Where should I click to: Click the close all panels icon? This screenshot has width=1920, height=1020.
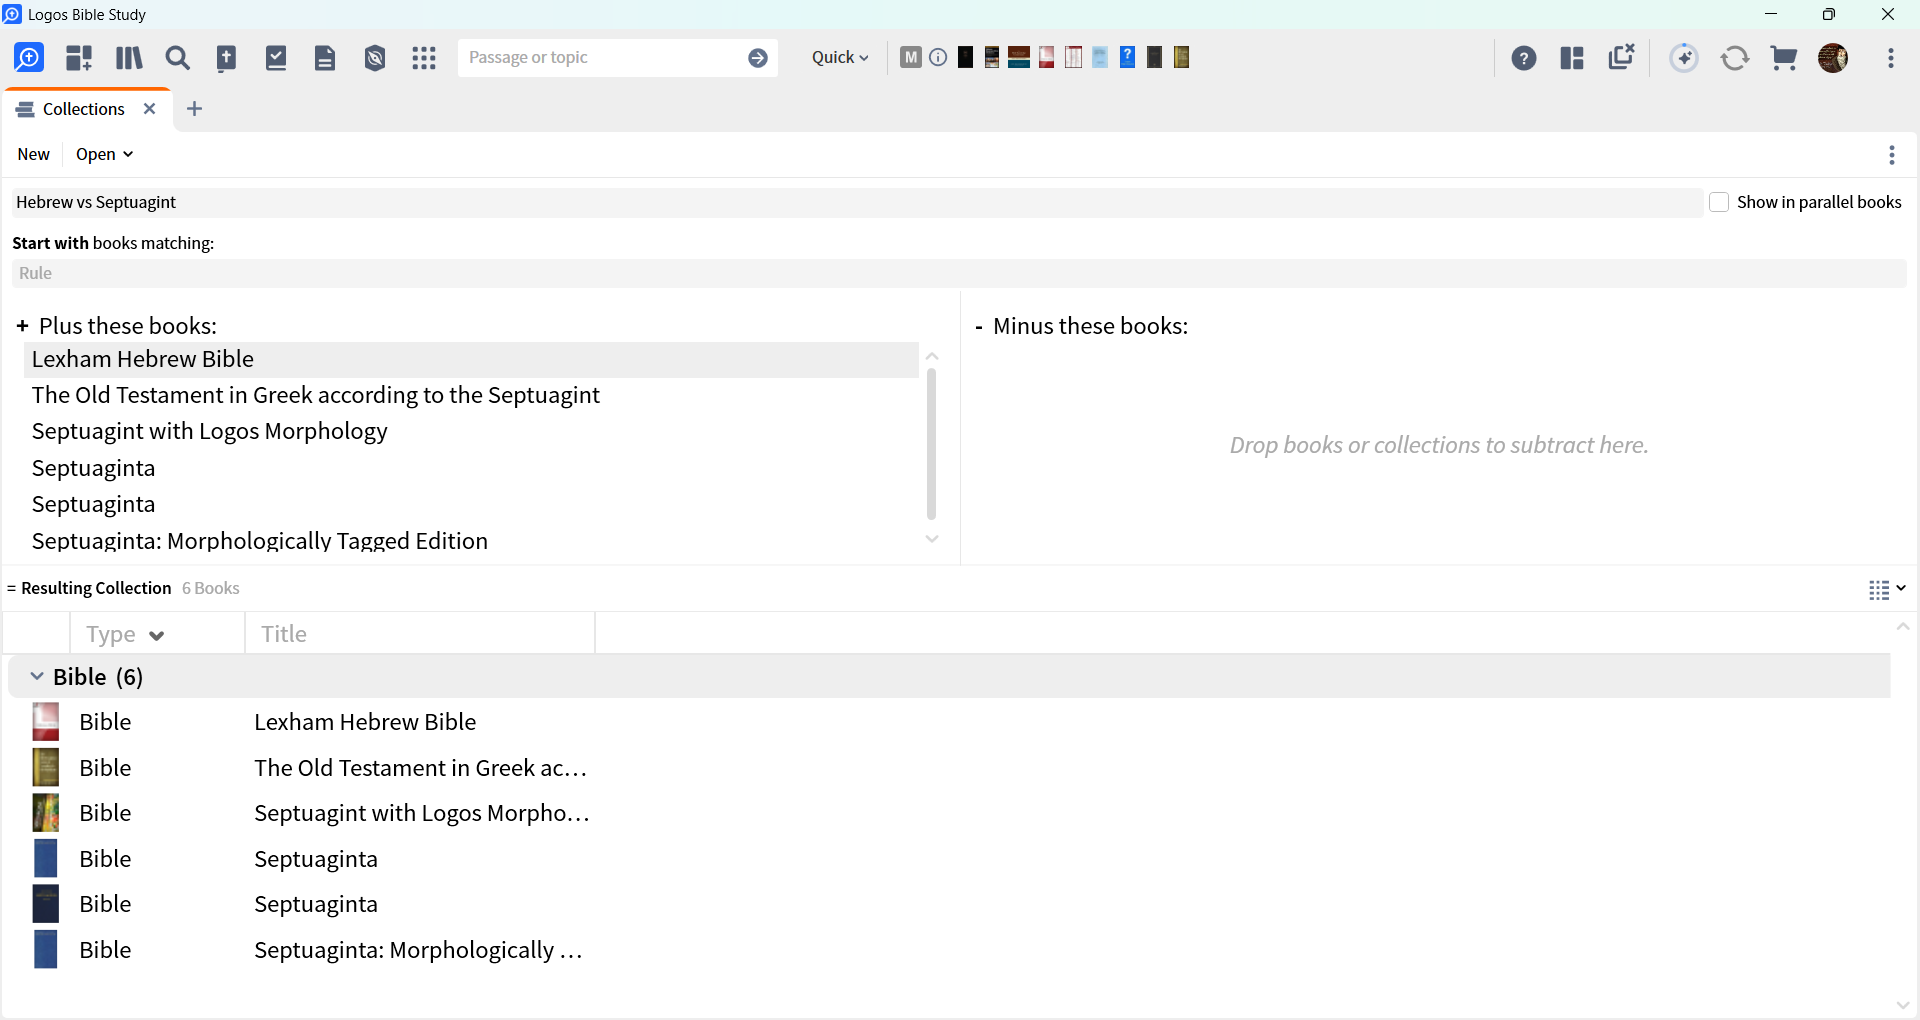pos(1621,57)
